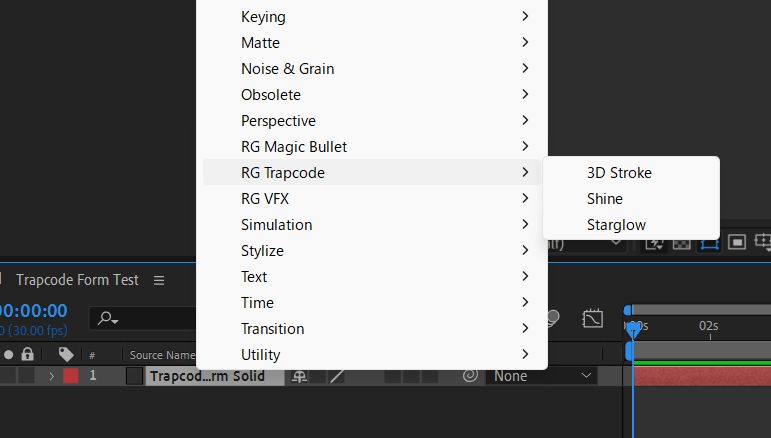Screen dimensions: 771x438
Task: Select Shine effect from submenu
Action: coord(631,199)
